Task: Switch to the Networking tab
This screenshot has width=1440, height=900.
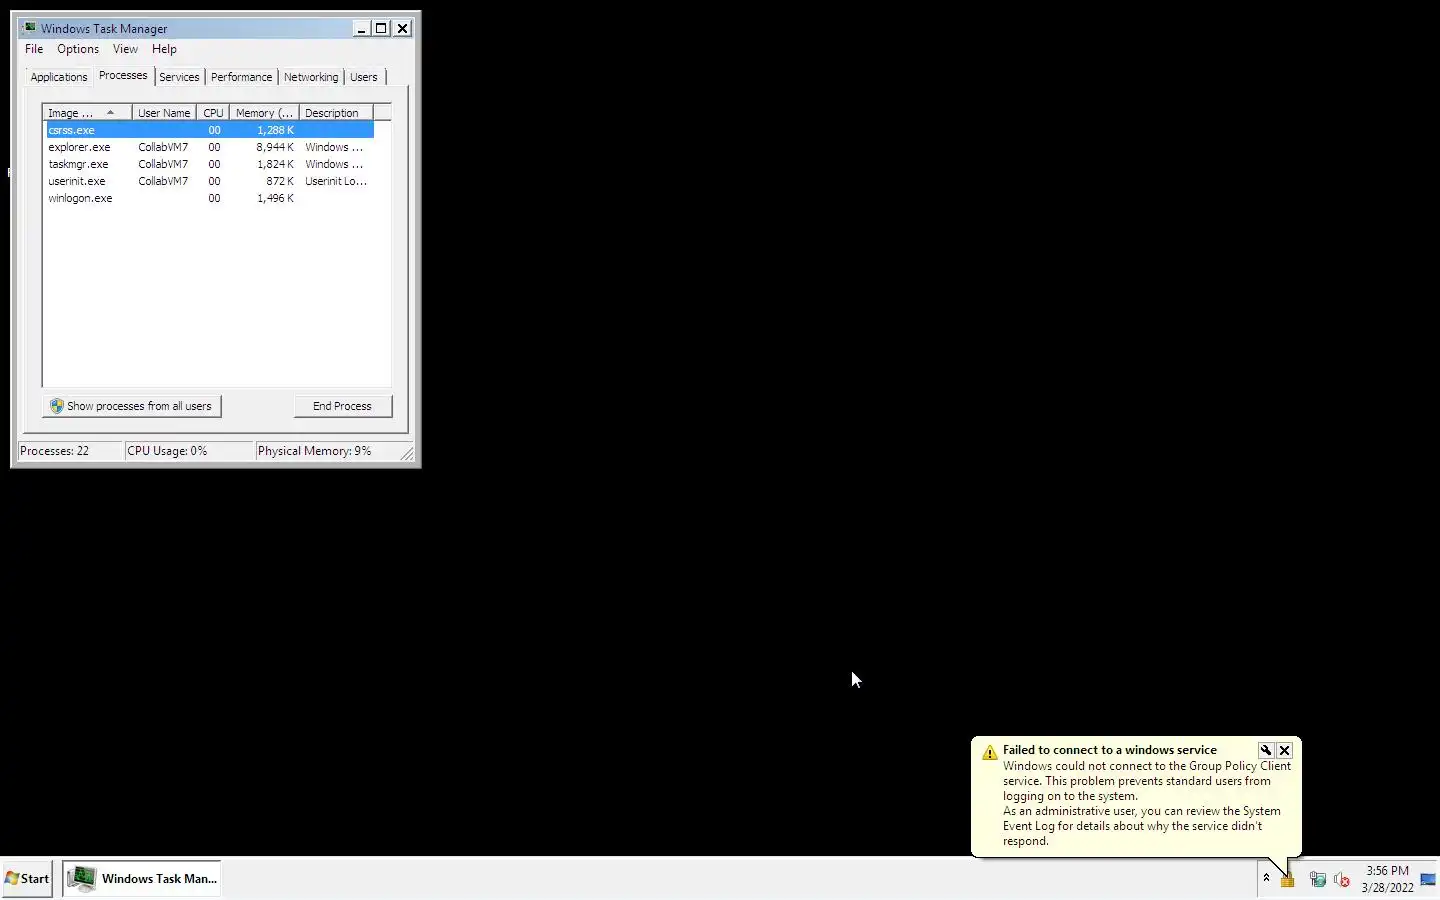Action: tap(311, 77)
